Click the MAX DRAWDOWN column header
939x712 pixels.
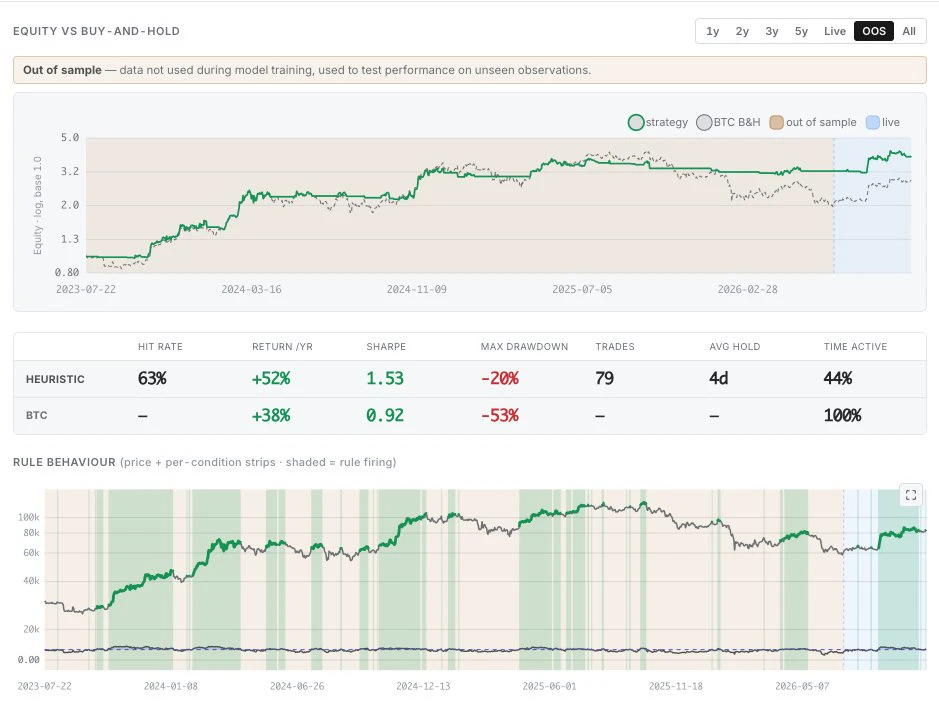(524, 347)
